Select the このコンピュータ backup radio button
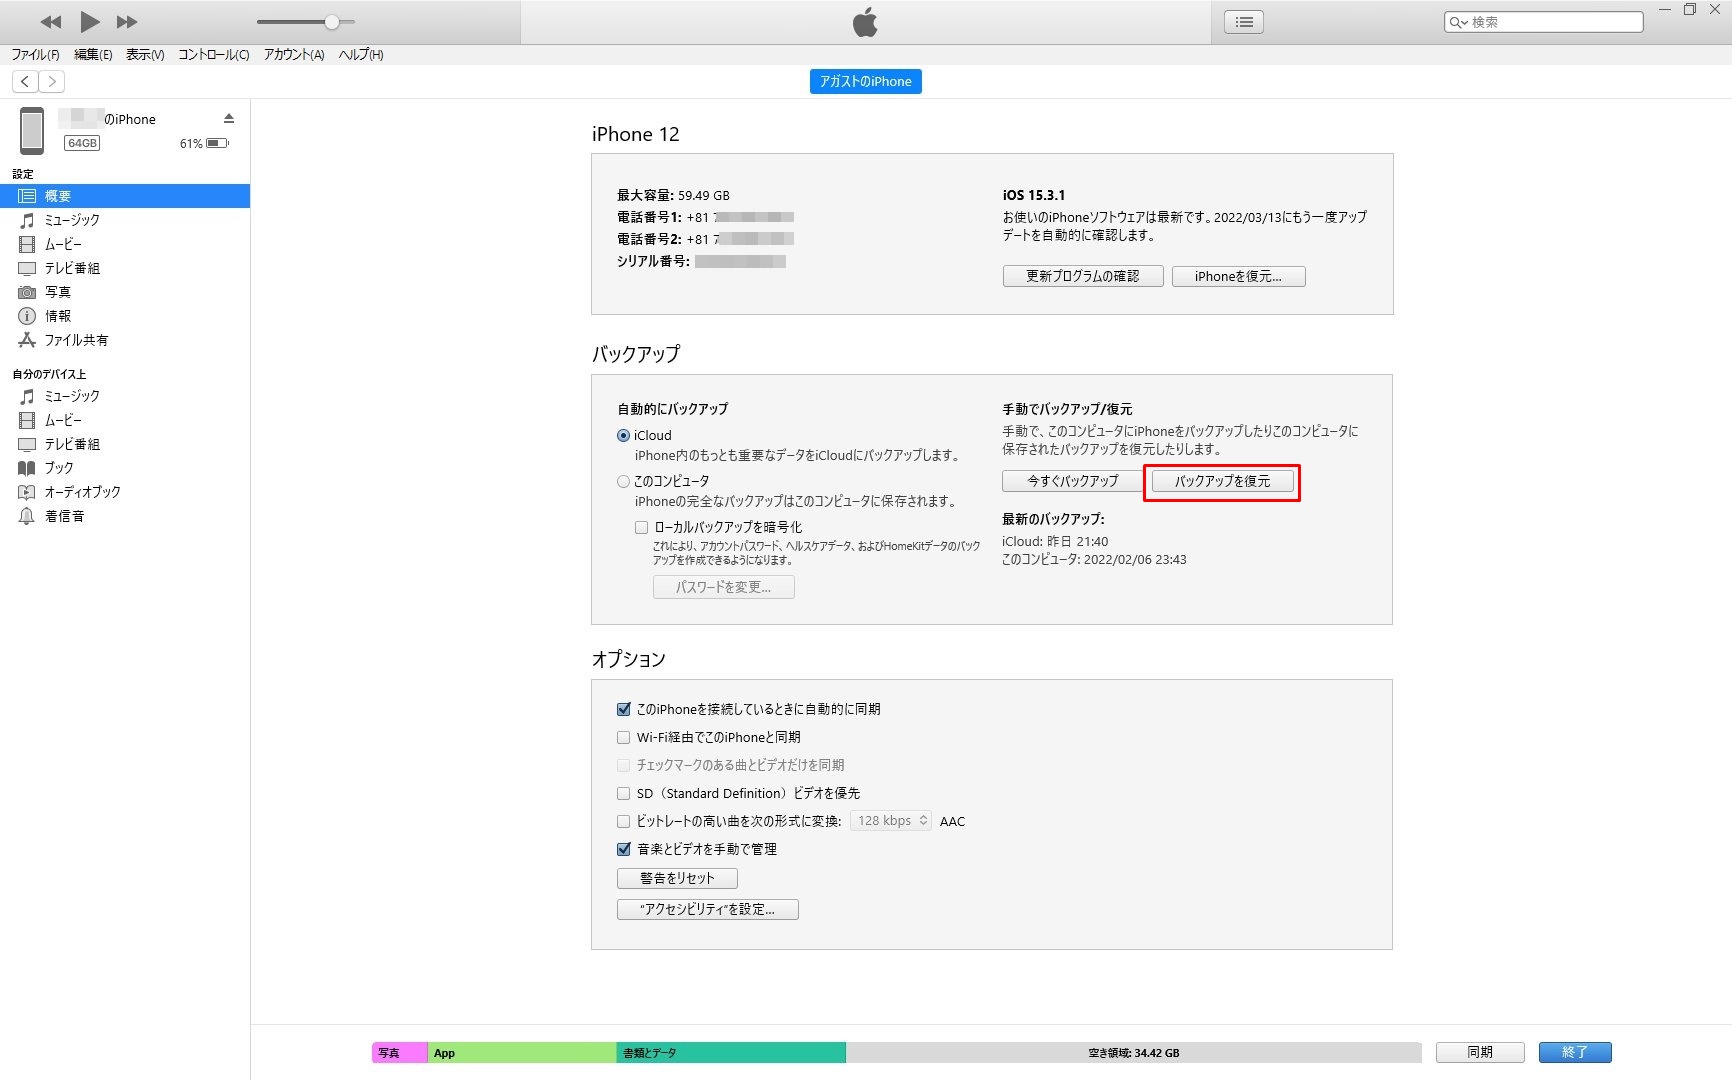The height and width of the screenshot is (1080, 1732). [x=624, y=481]
